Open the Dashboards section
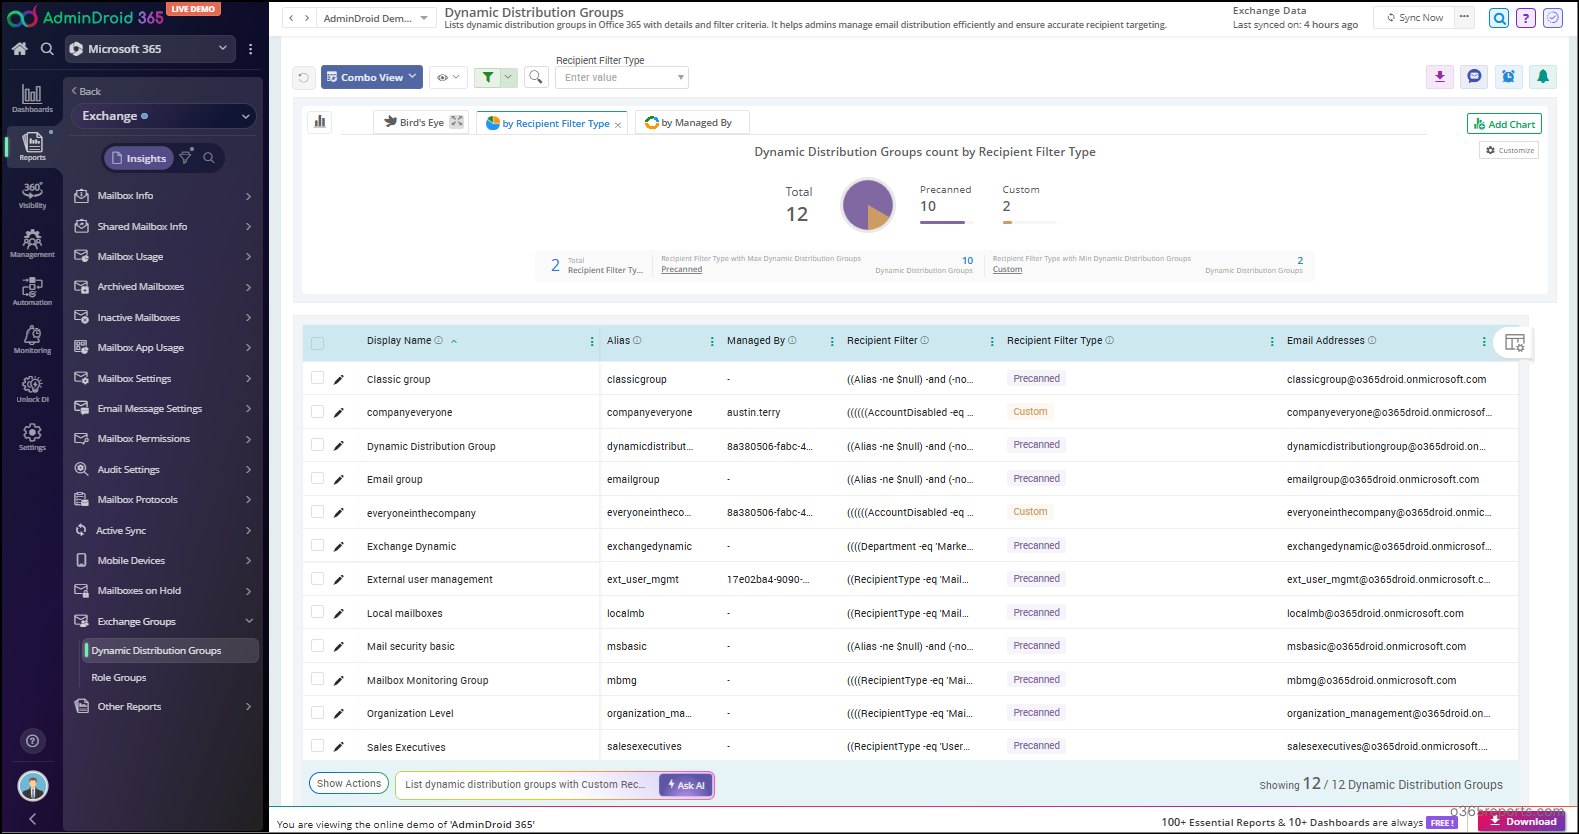 click(x=32, y=98)
